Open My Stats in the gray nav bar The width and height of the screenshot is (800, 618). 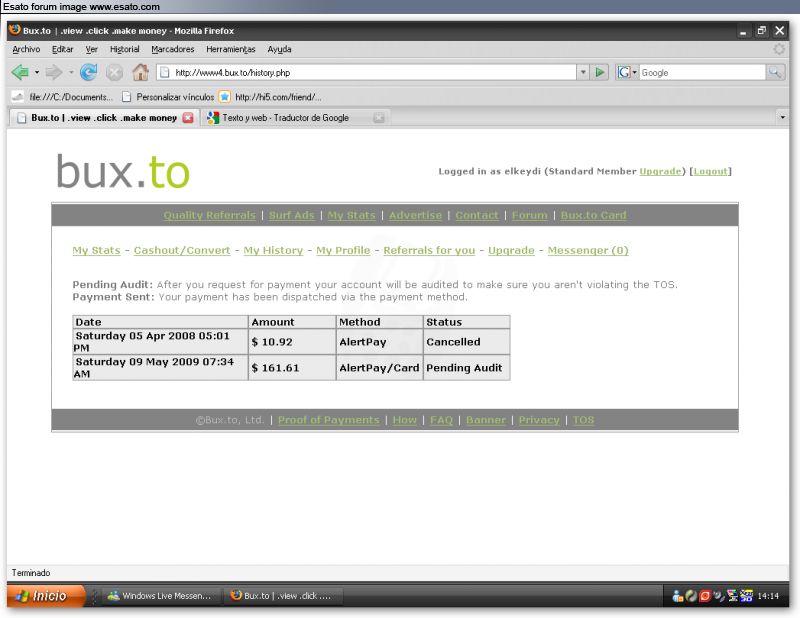[351, 215]
